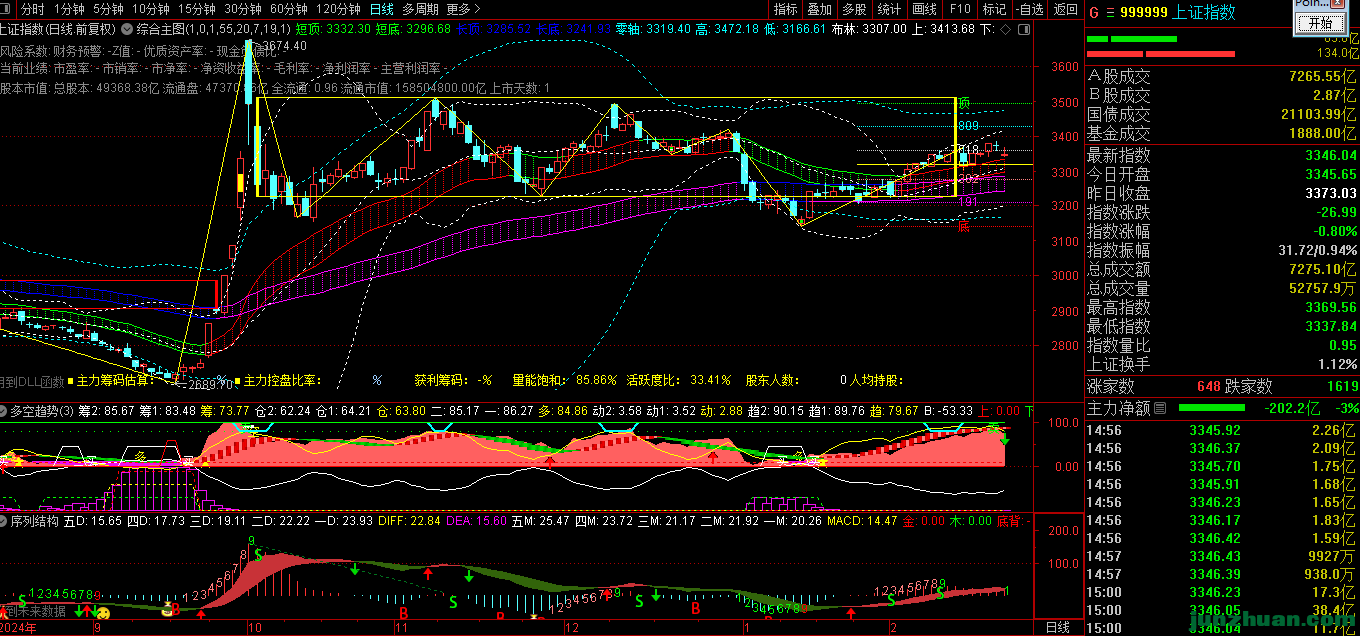
Task: Open the 更多 periods expander
Action: pos(463,9)
